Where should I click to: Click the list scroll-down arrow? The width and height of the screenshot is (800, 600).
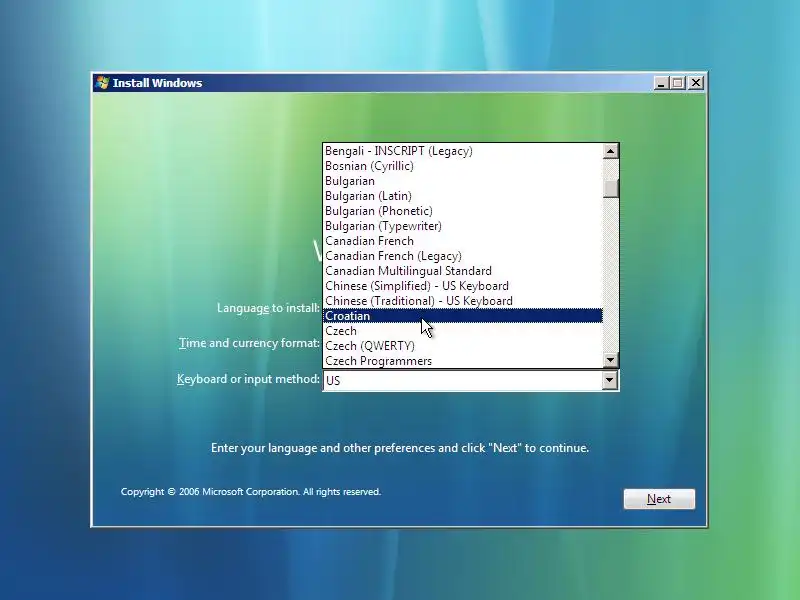(x=611, y=360)
